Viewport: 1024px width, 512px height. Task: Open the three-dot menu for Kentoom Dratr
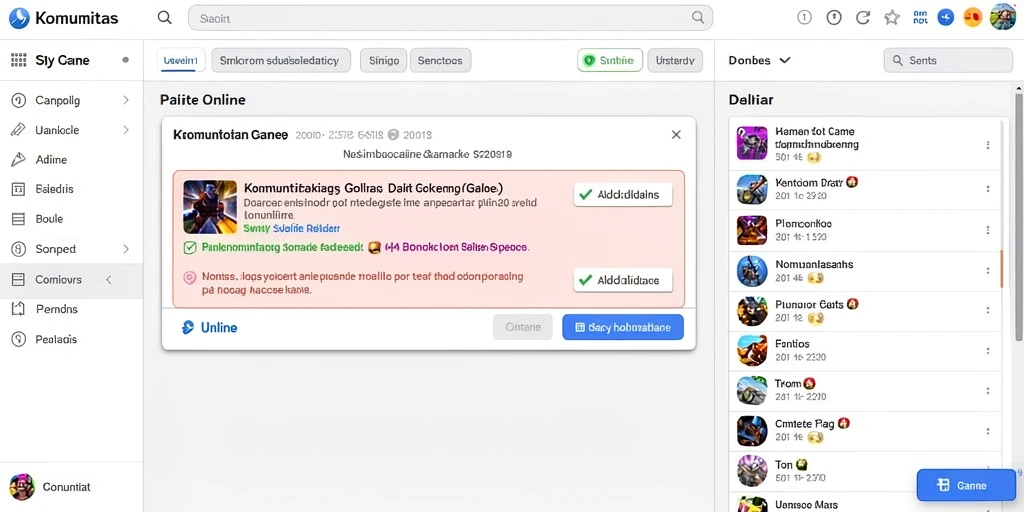point(987,189)
